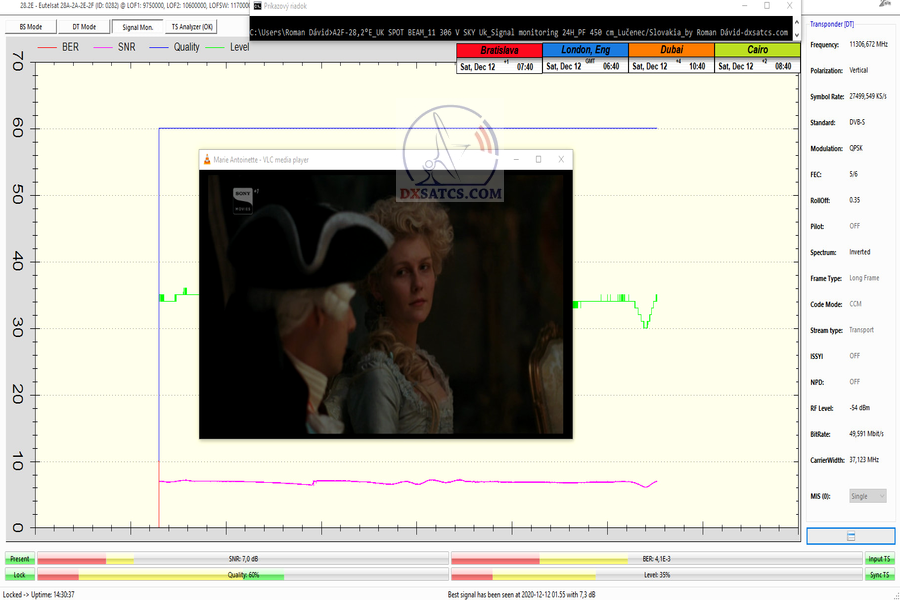This screenshot has width=900, height=600.
Task: Click the Marie Antoinette video frame
Action: [x=386, y=305]
